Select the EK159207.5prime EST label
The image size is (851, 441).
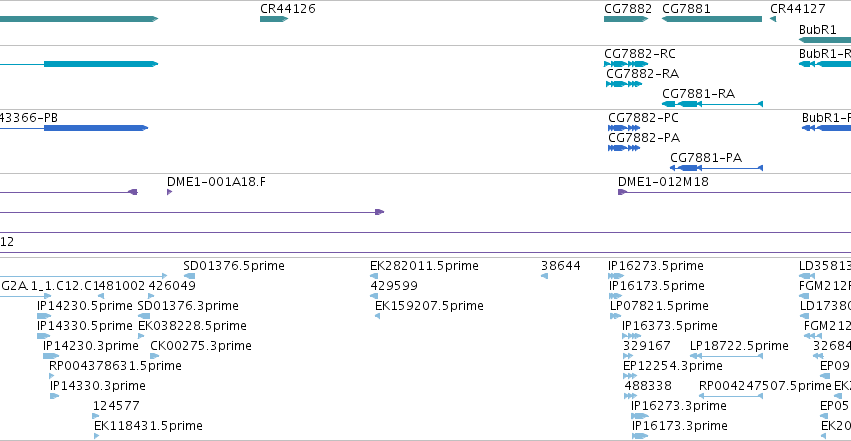[x=429, y=306]
